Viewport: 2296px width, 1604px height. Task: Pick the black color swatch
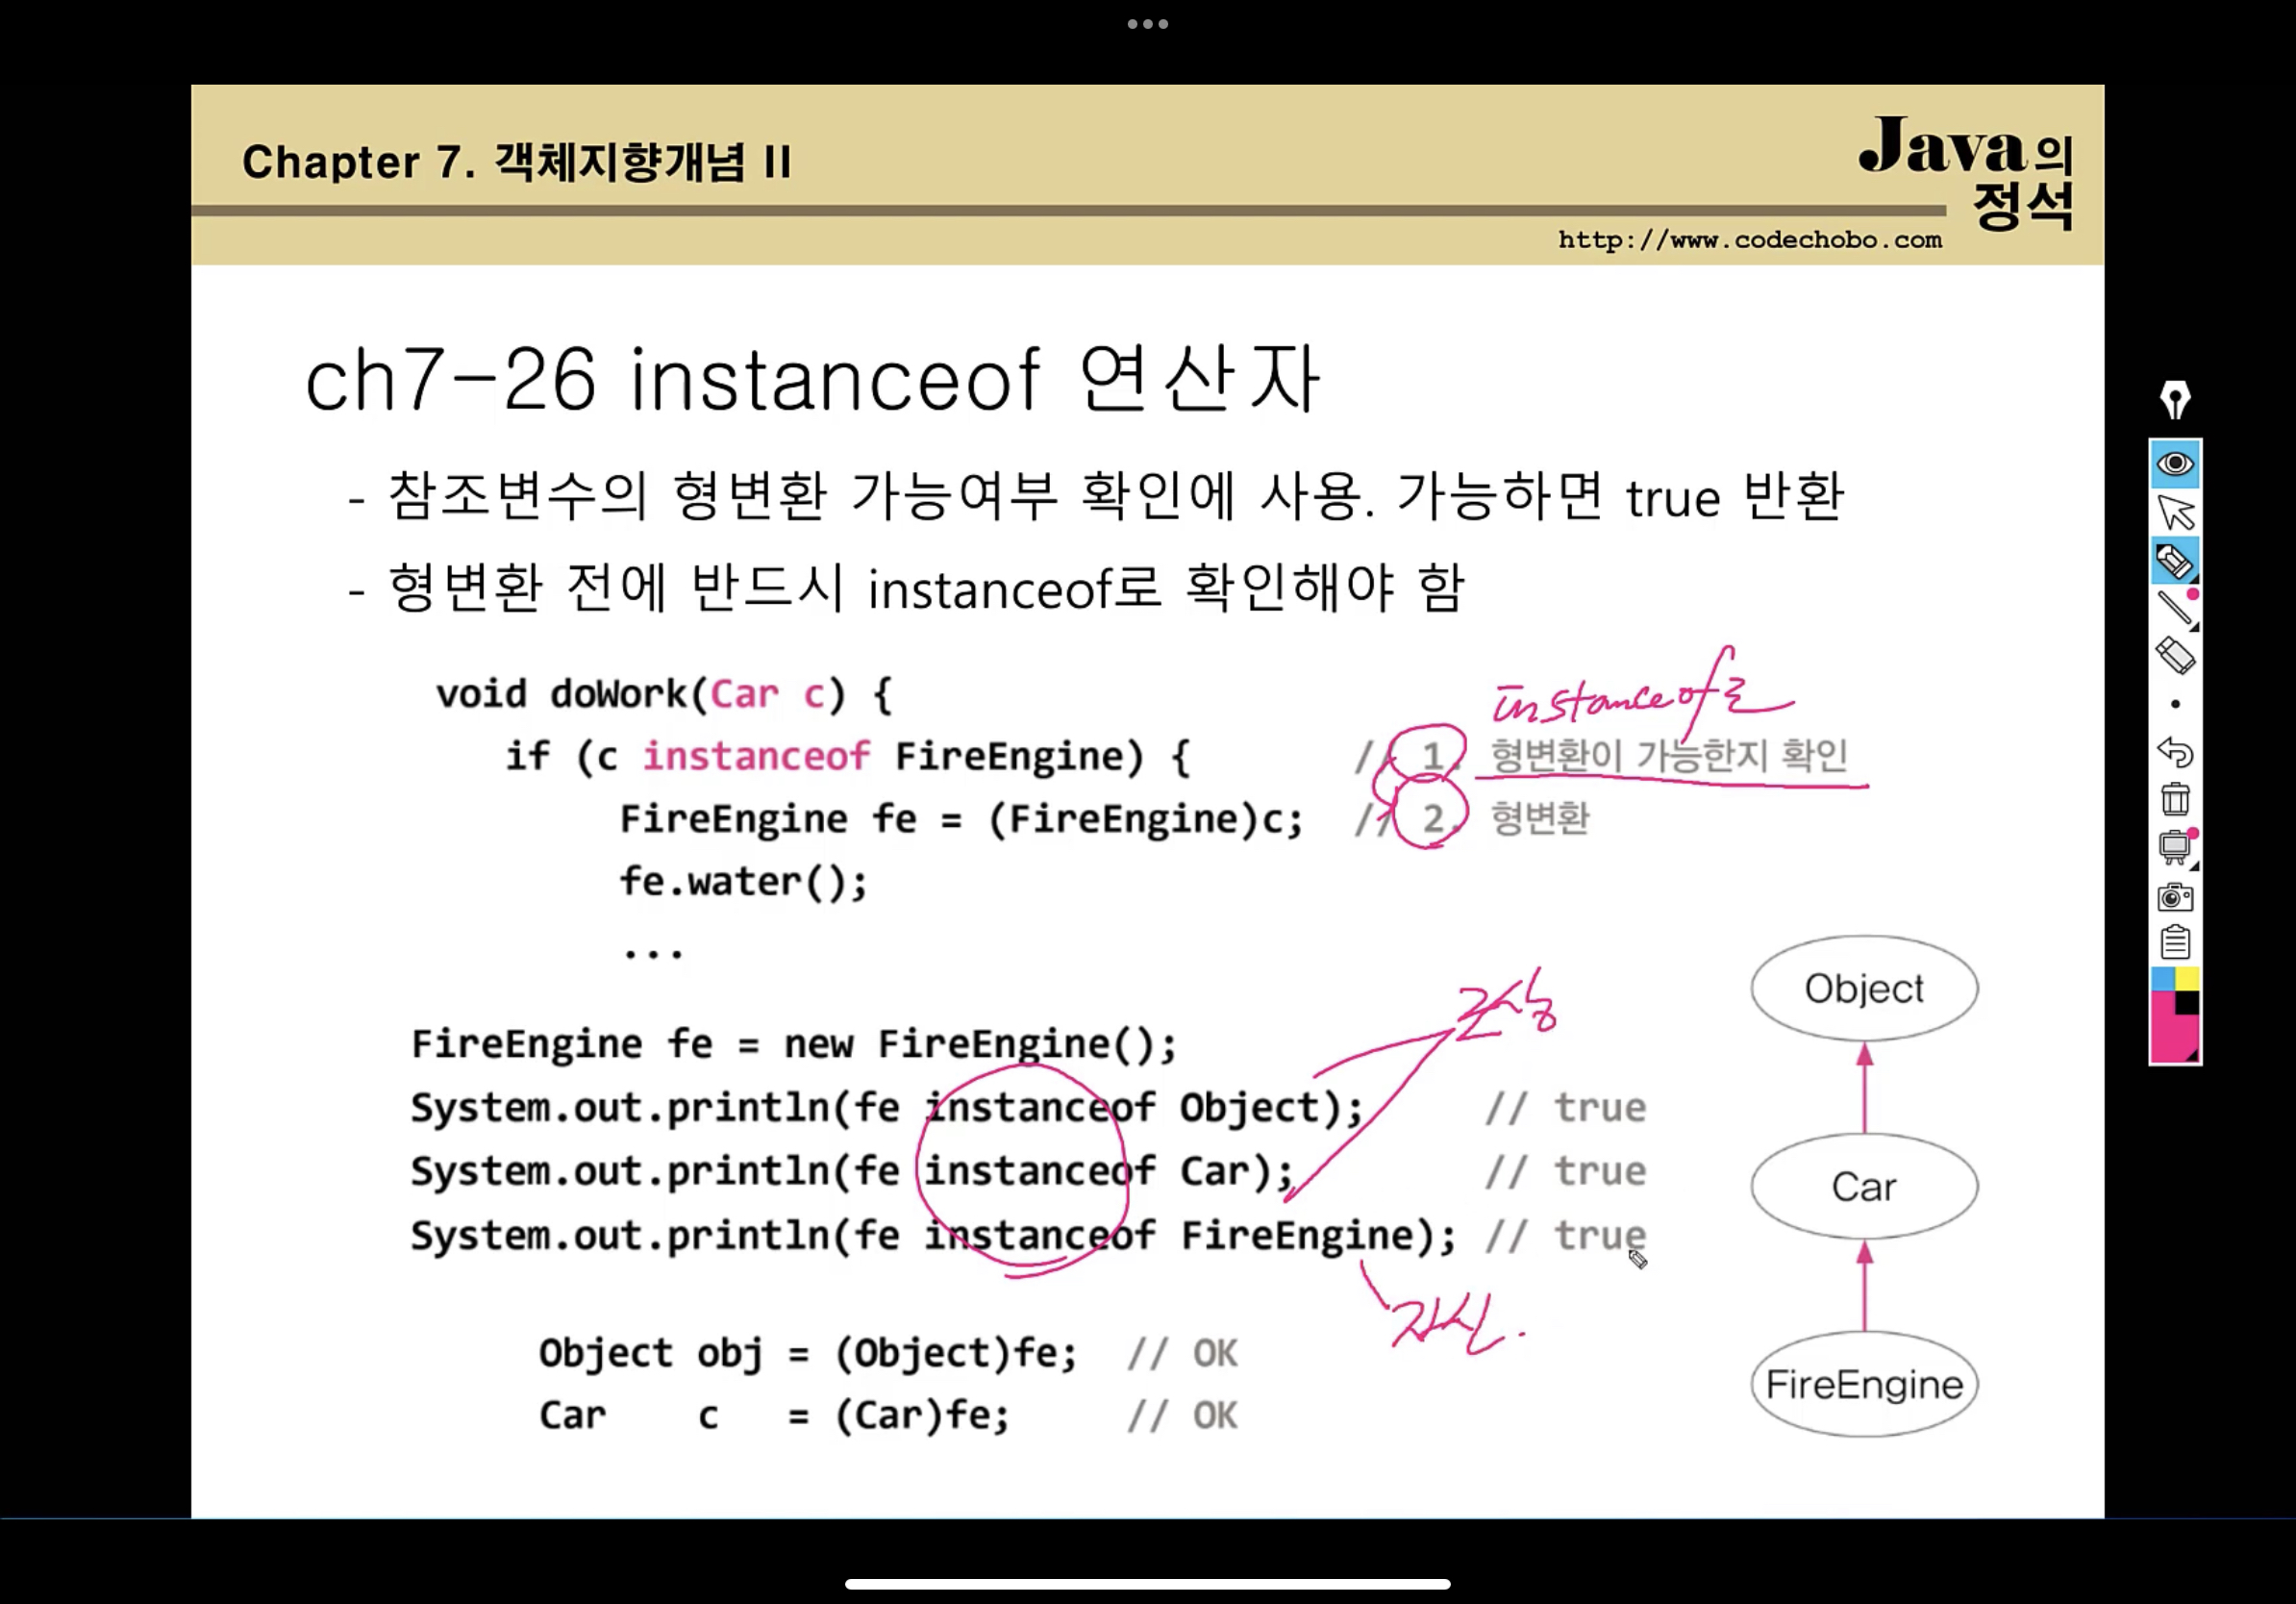pos(2187,1003)
